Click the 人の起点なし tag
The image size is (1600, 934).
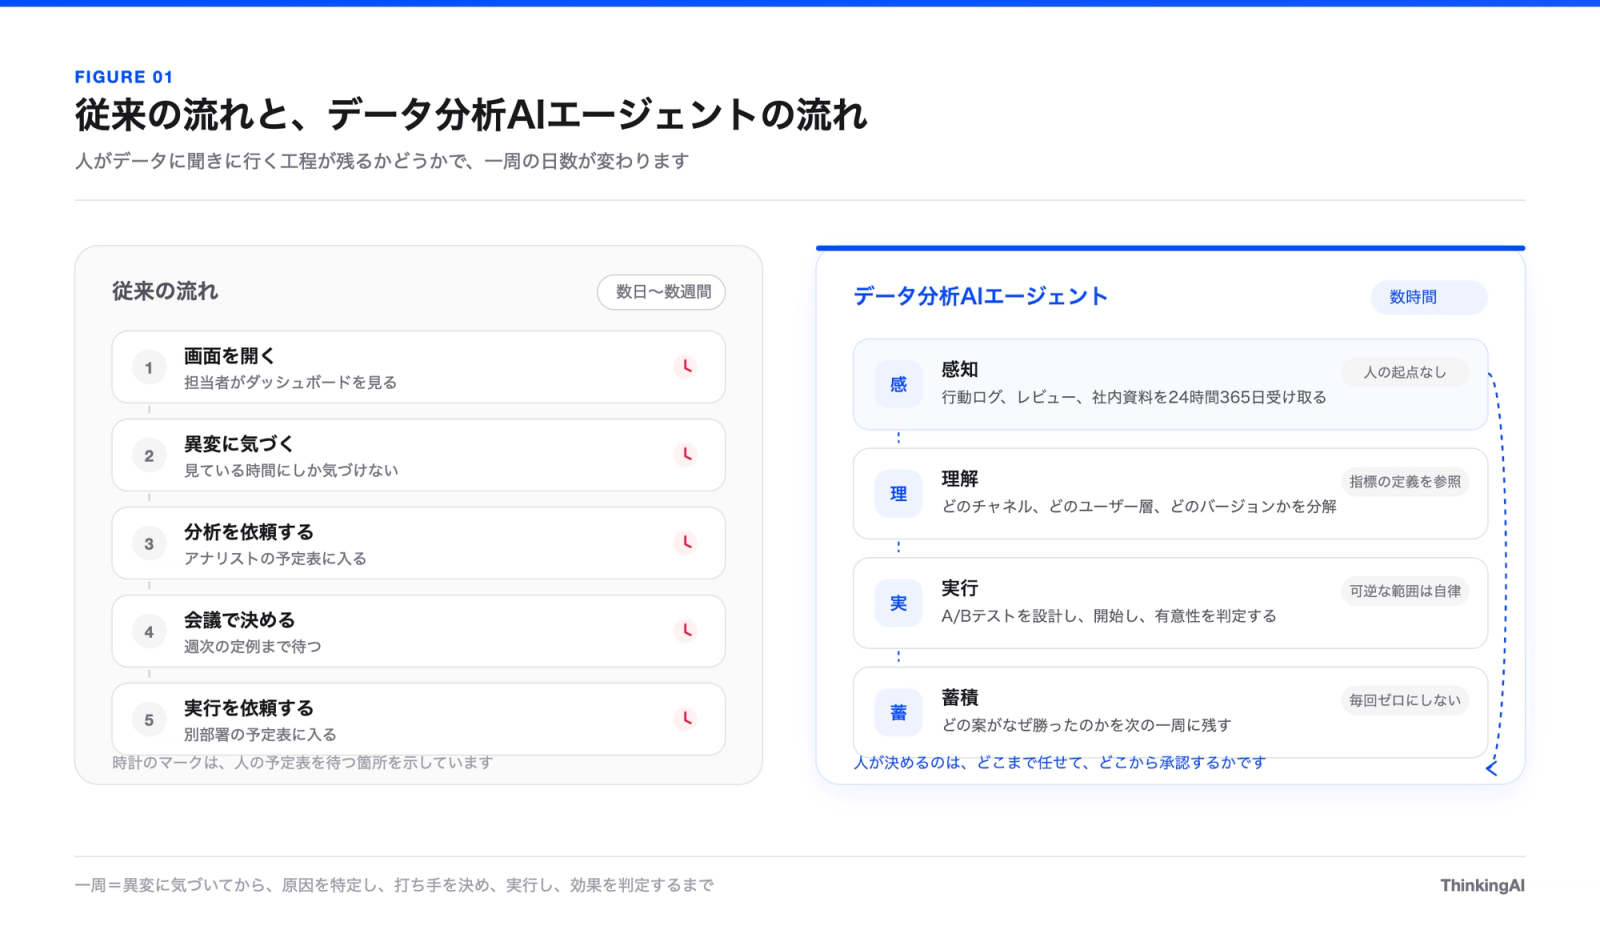(1405, 372)
